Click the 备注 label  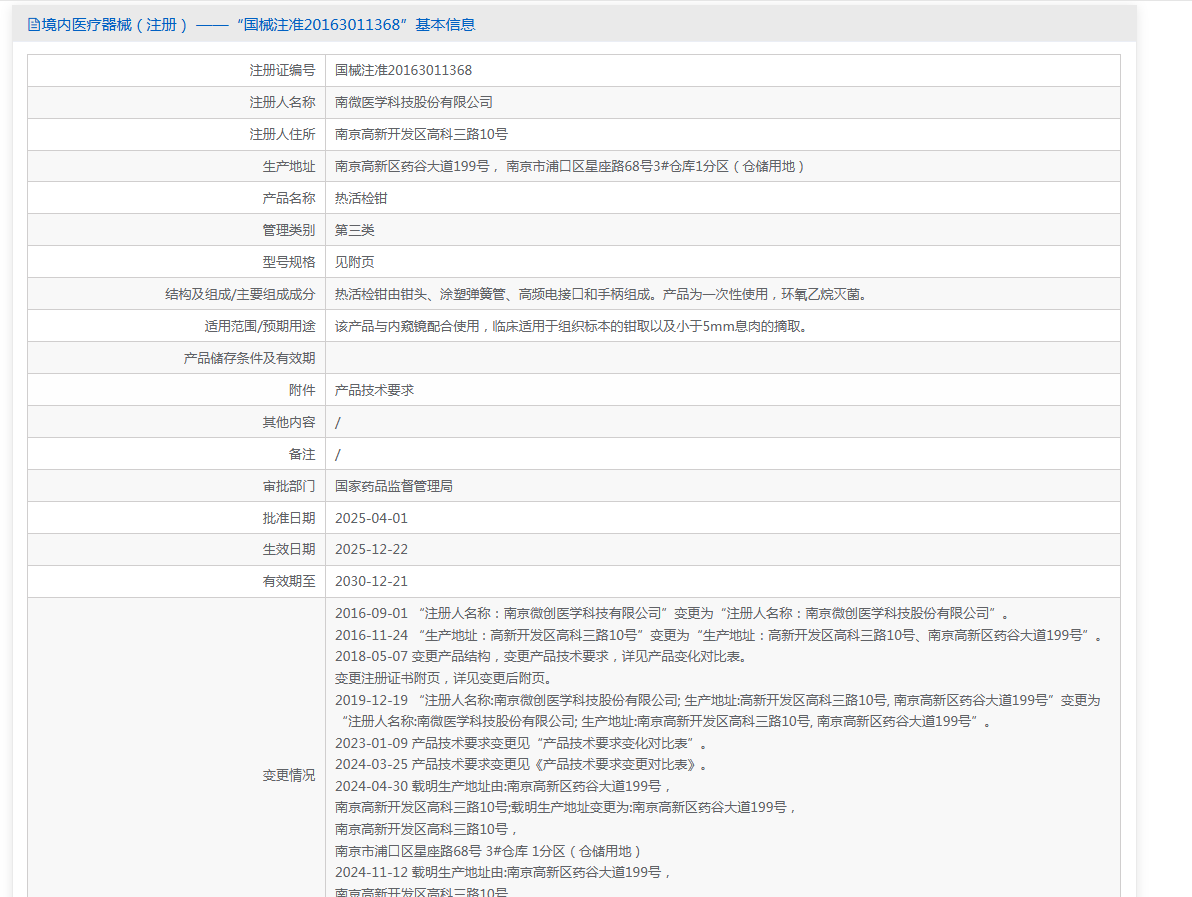pyautogui.click(x=302, y=454)
